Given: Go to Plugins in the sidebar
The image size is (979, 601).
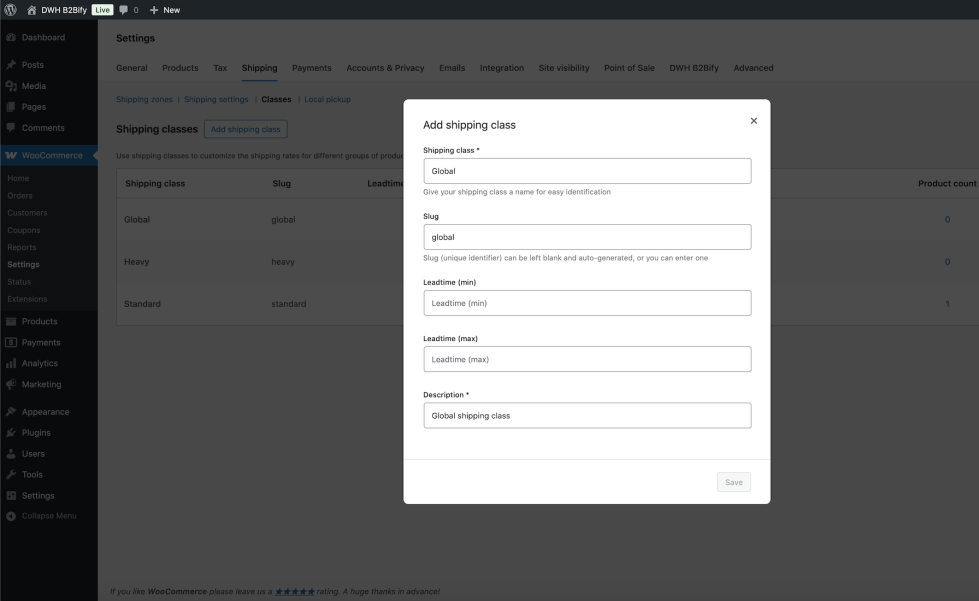Looking at the screenshot, I should [36, 433].
